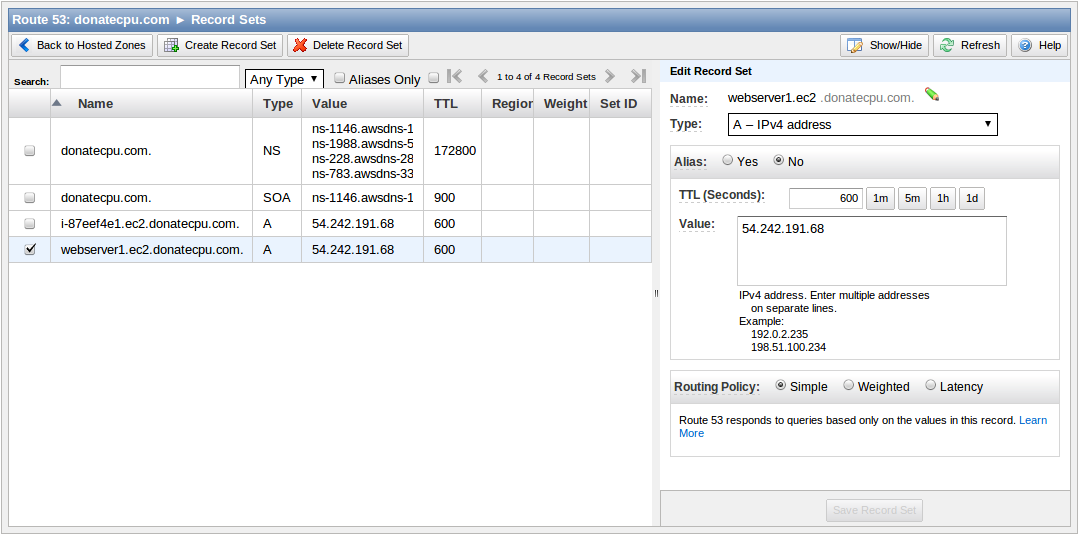
Task: Jump to last page of record sets
Action: point(639,76)
